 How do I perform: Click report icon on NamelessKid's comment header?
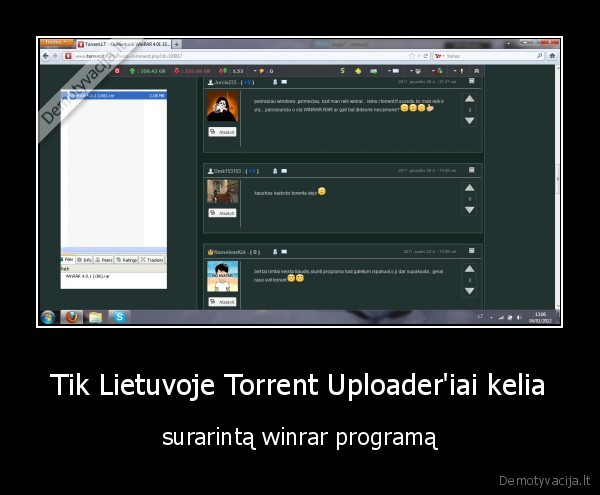[x=471, y=251]
